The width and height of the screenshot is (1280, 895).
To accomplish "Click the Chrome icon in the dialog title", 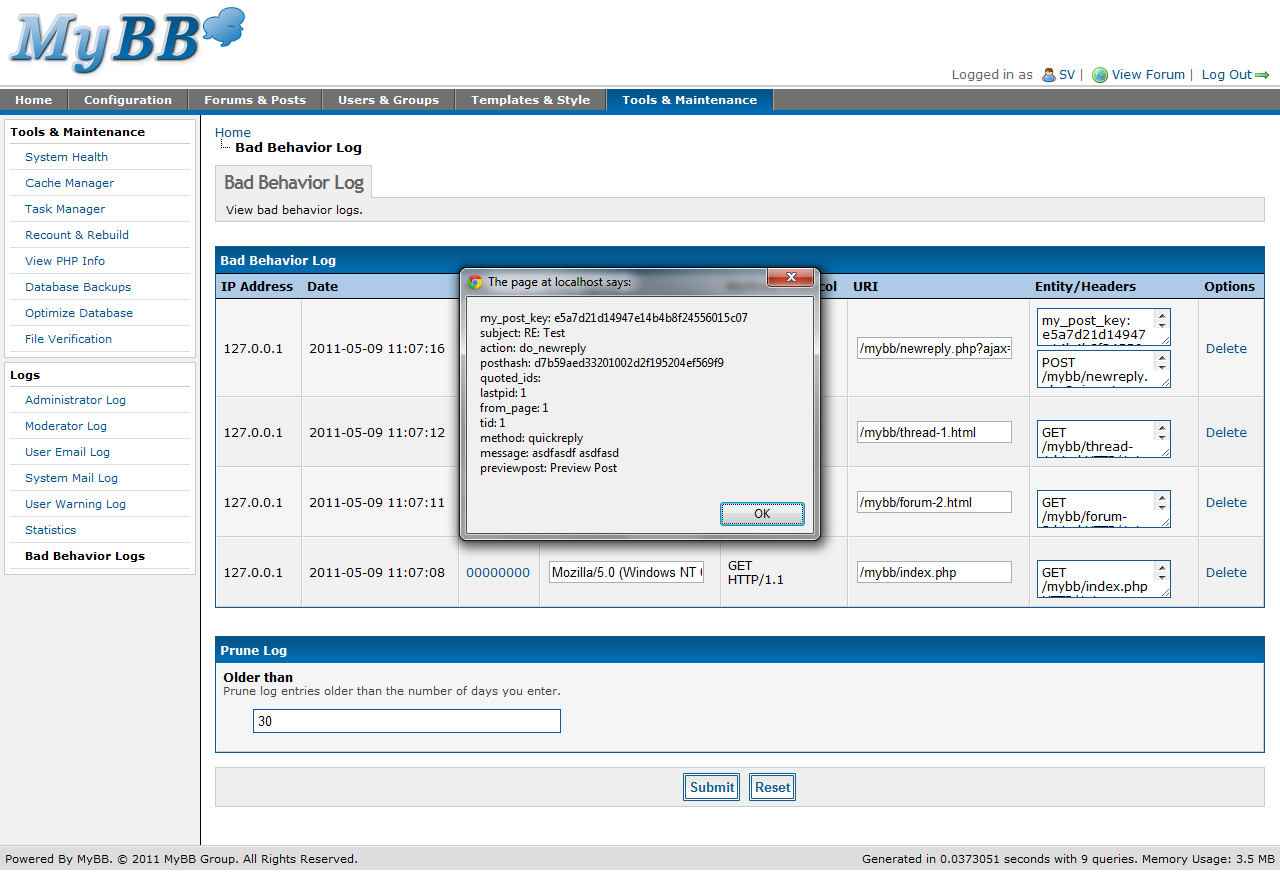I will (x=475, y=282).
